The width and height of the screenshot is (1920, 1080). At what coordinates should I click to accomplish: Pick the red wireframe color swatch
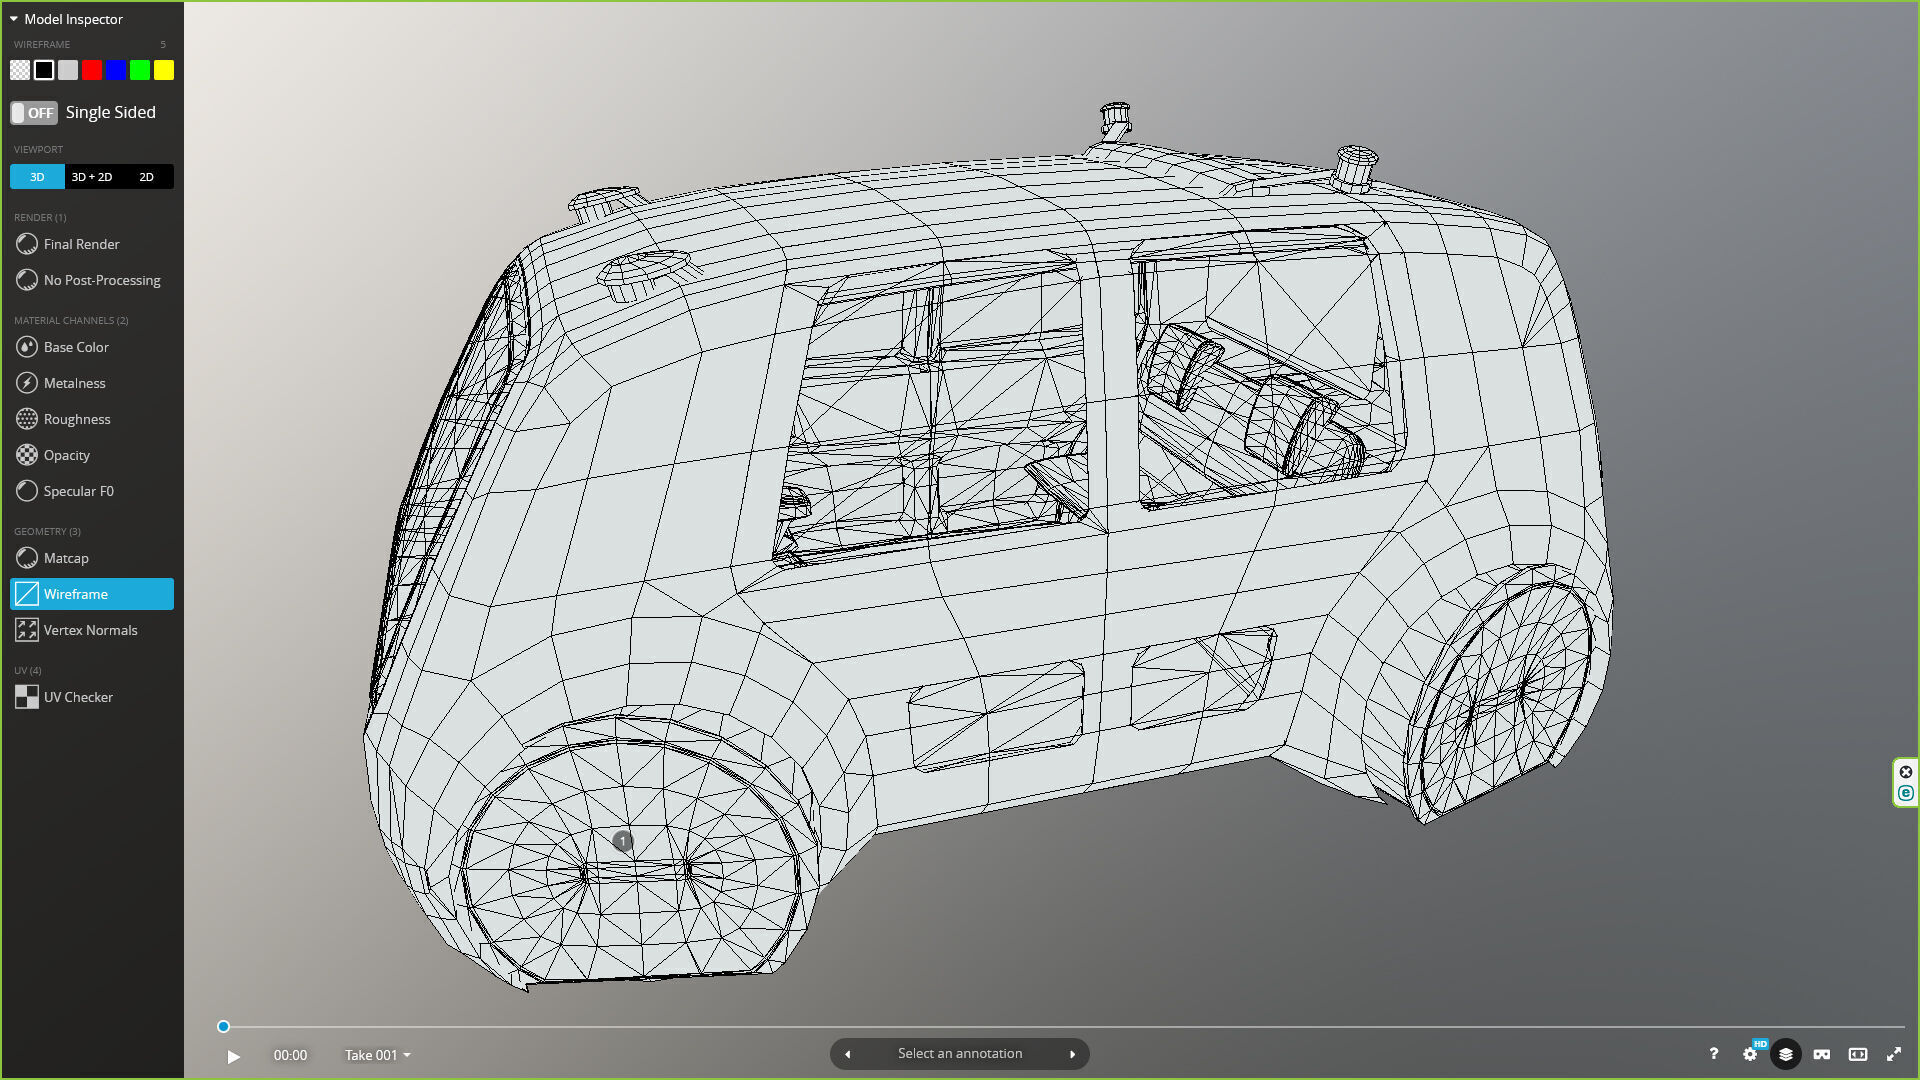(92, 70)
